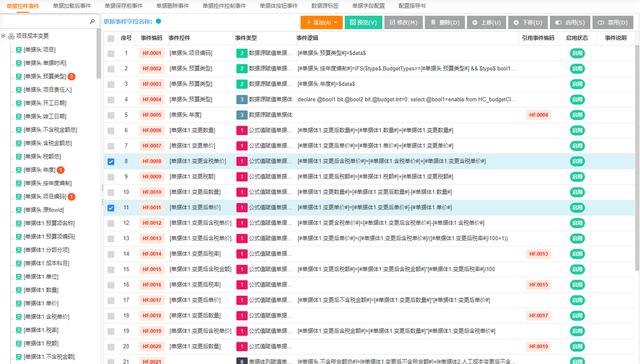Click the green icon of [单据体1.数量] tree node
Screen dimensions: 640x364
pyautogui.click(x=18, y=290)
